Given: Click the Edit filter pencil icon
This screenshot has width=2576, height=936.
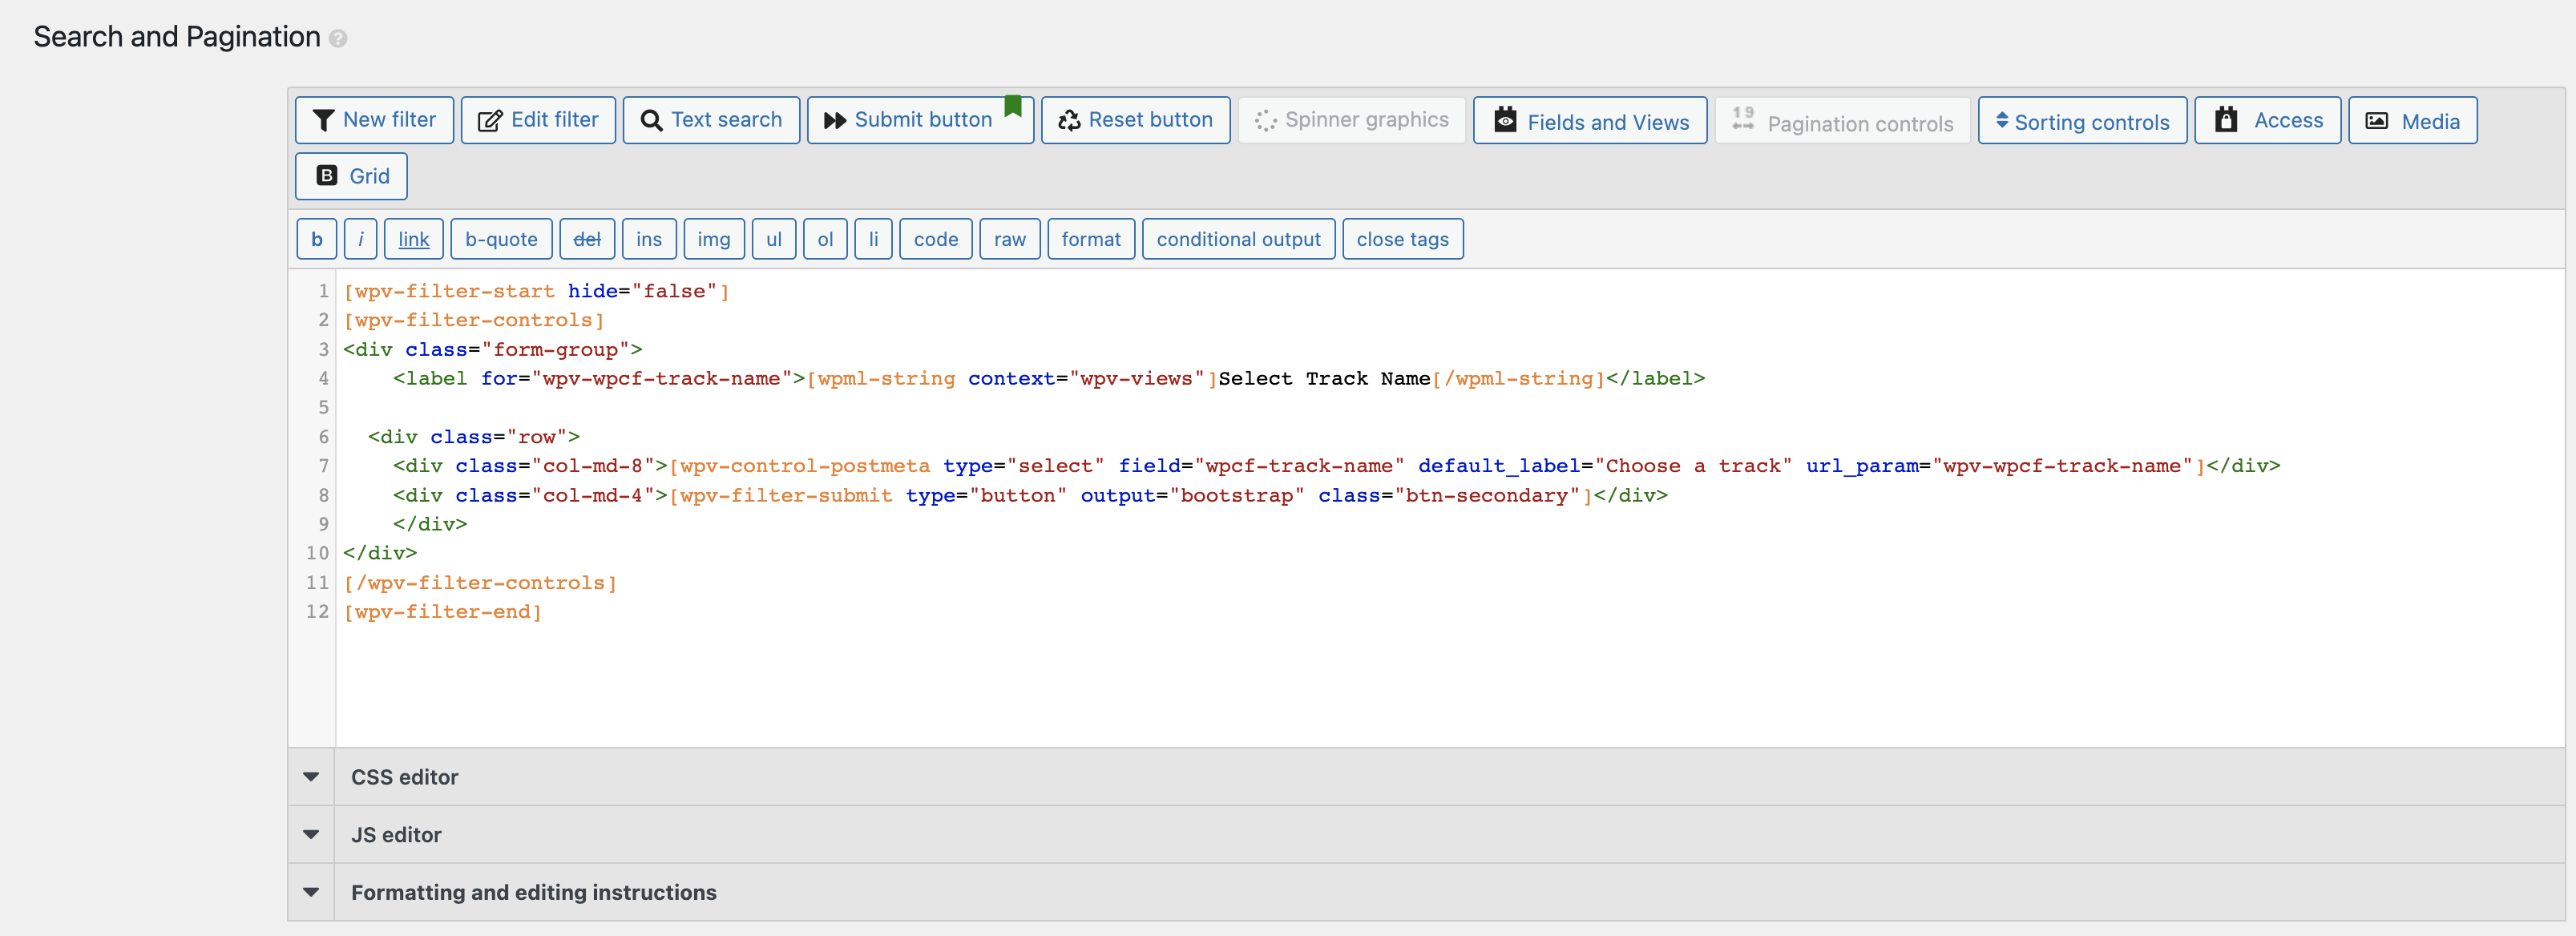Looking at the screenshot, I should coord(490,121).
